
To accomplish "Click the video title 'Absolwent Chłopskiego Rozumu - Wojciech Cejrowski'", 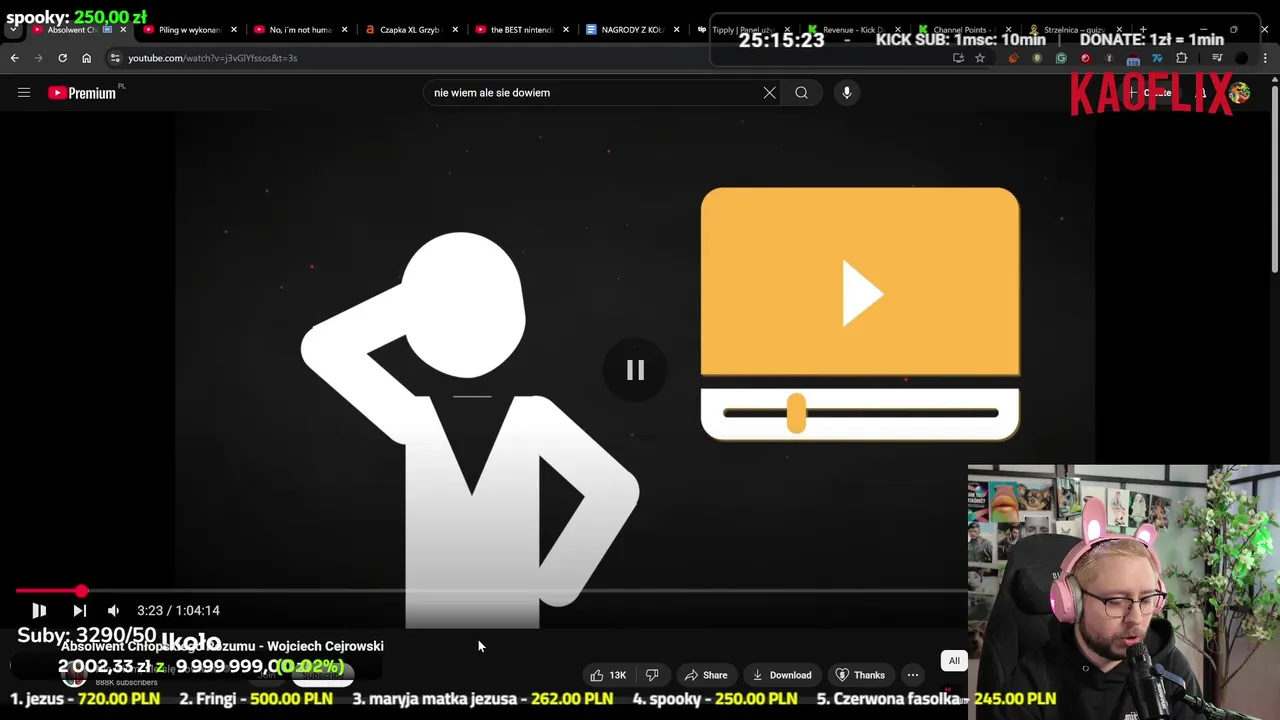I will 222,646.
